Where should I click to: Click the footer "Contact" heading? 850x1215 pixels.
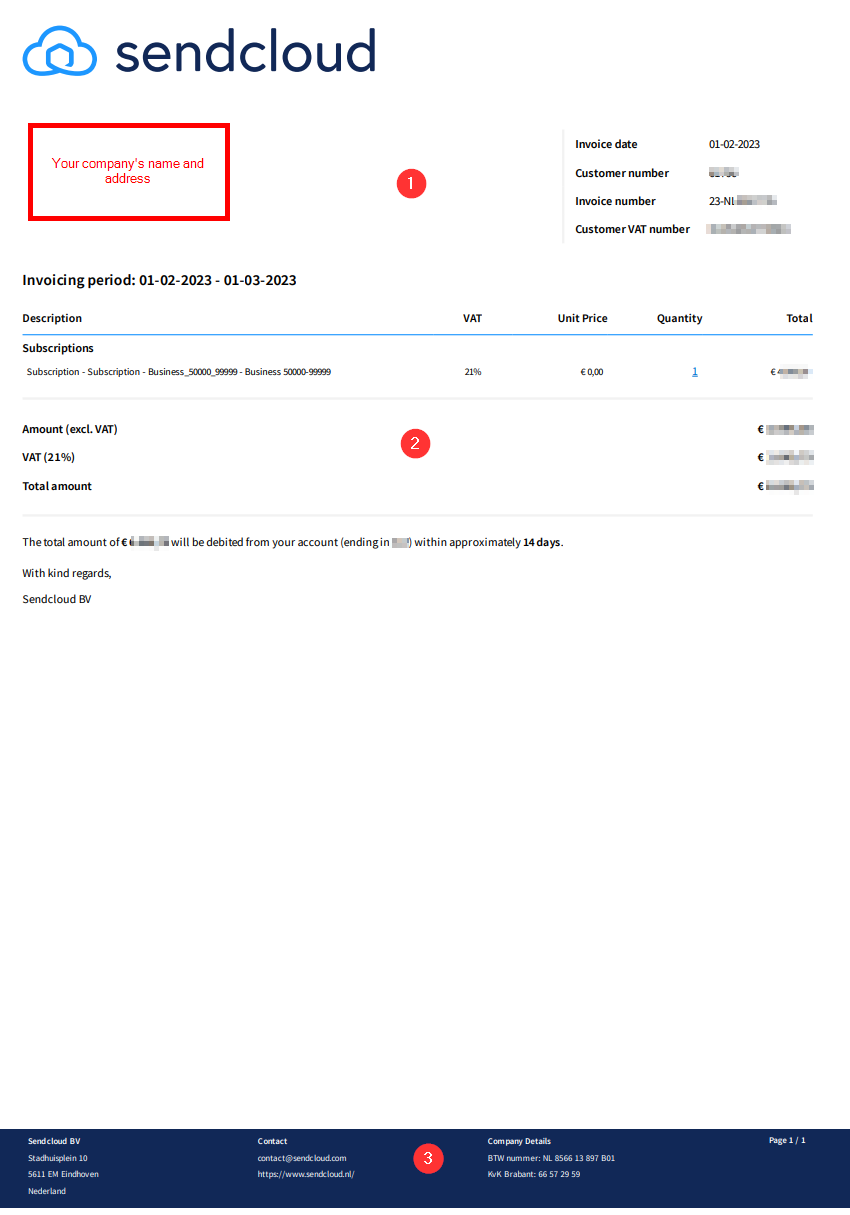tap(272, 1141)
